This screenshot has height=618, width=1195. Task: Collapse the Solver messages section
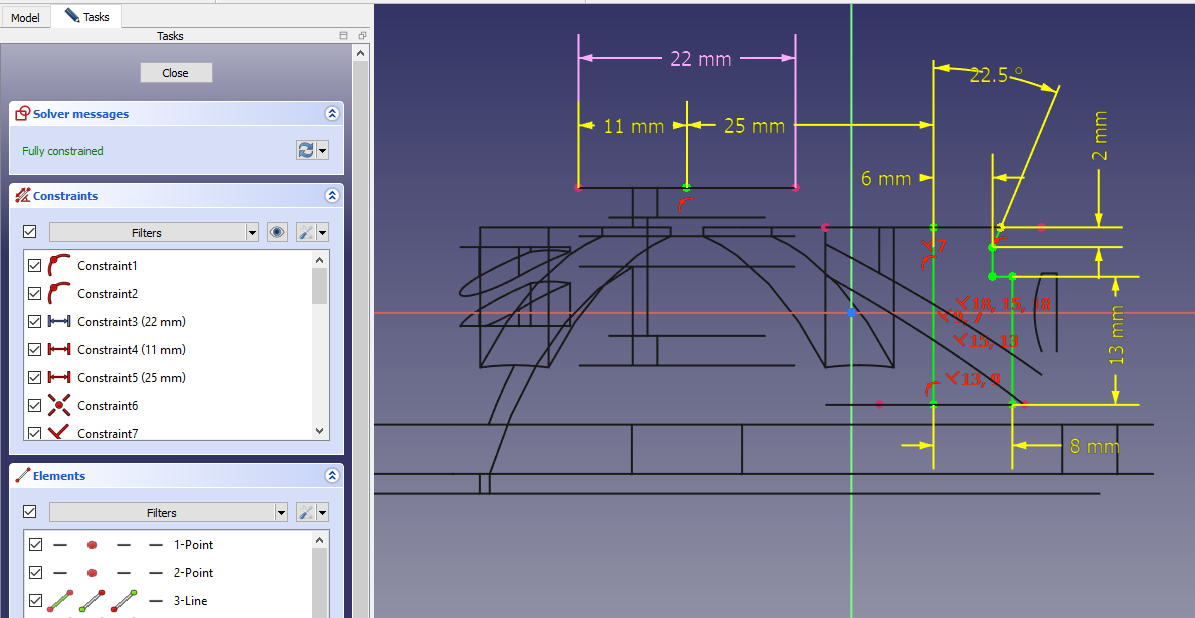pos(331,114)
